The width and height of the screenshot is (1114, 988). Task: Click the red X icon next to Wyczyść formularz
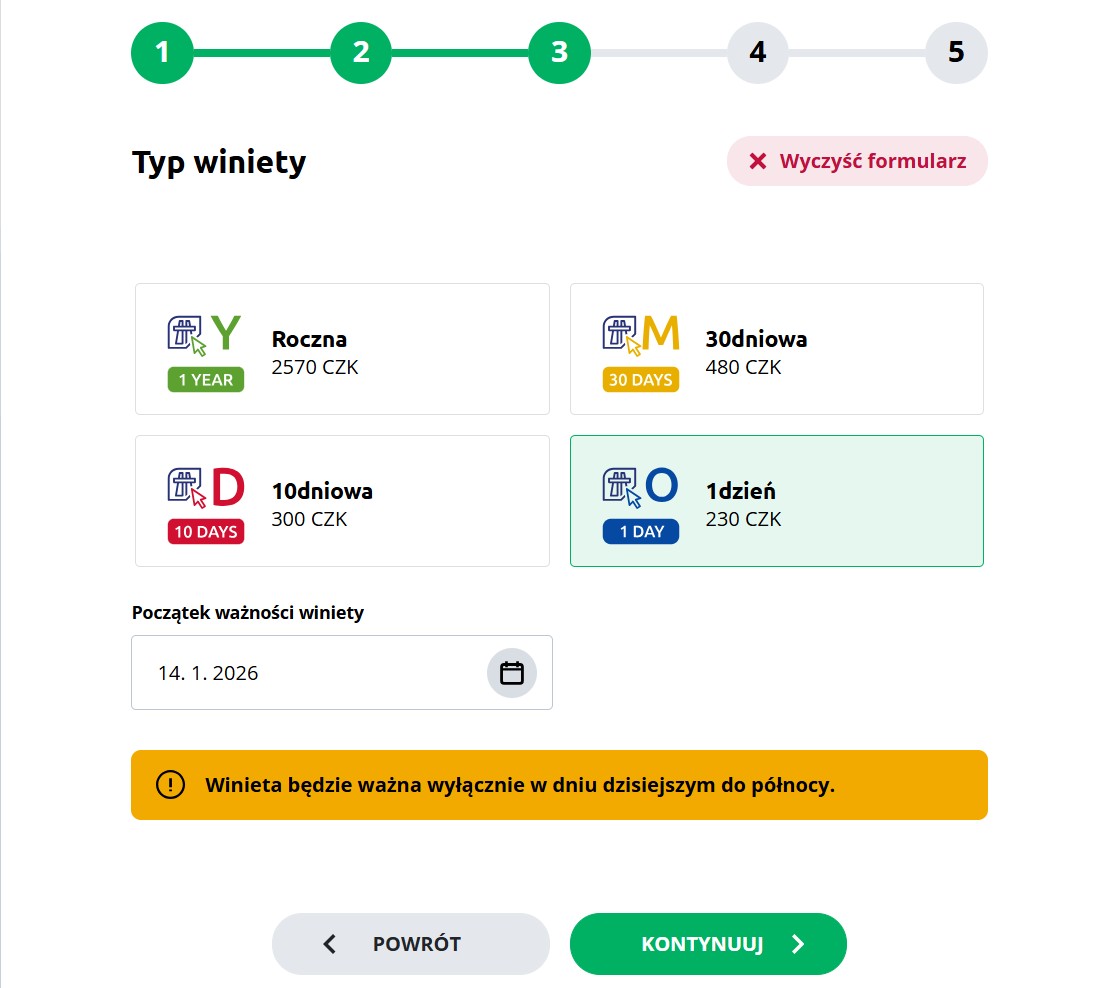[x=757, y=161]
